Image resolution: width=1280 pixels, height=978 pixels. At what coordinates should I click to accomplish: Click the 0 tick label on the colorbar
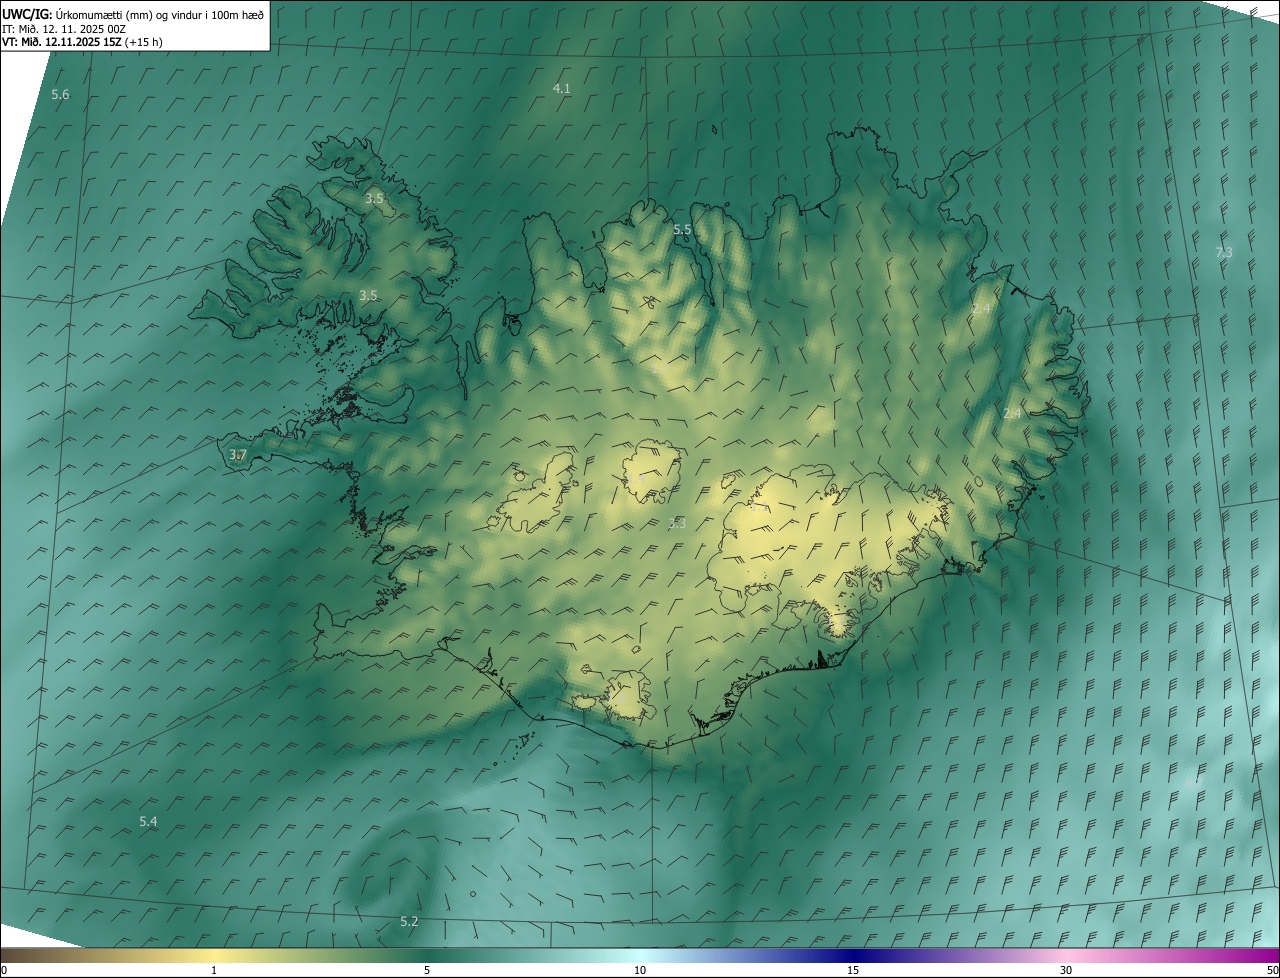pyautogui.click(x=4, y=970)
